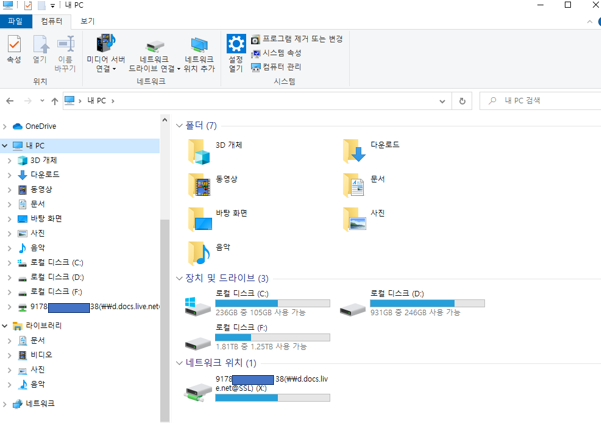Select 음악 under 내 PC in tree

(x=32, y=248)
